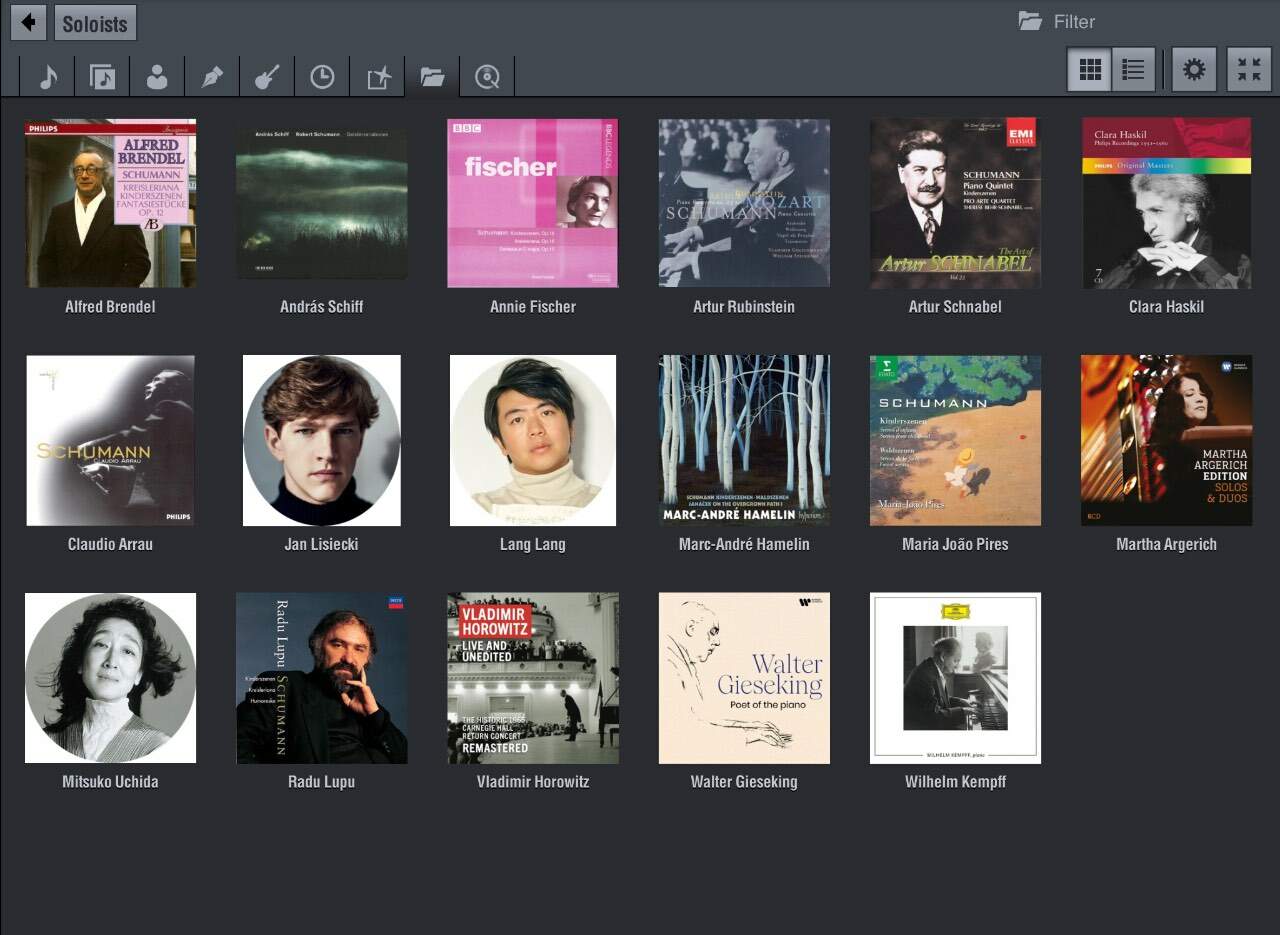This screenshot has height=935, width=1280.
Task: Open the Martha Argerich Edition cover
Action: pos(1166,440)
